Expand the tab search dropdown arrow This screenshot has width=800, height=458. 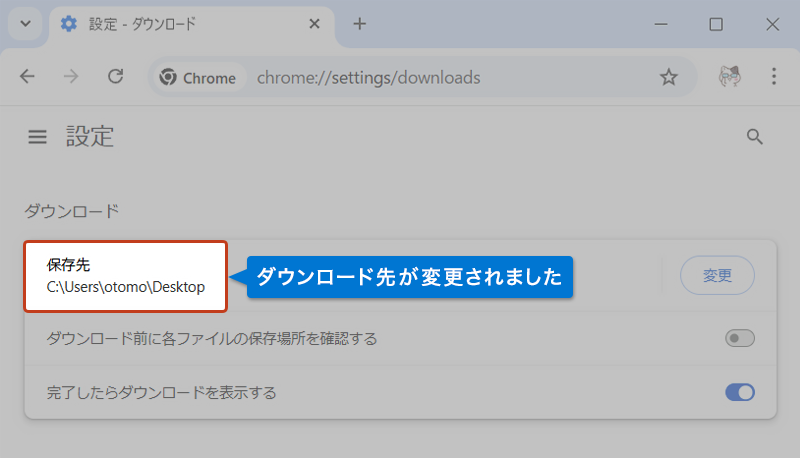(x=24, y=24)
